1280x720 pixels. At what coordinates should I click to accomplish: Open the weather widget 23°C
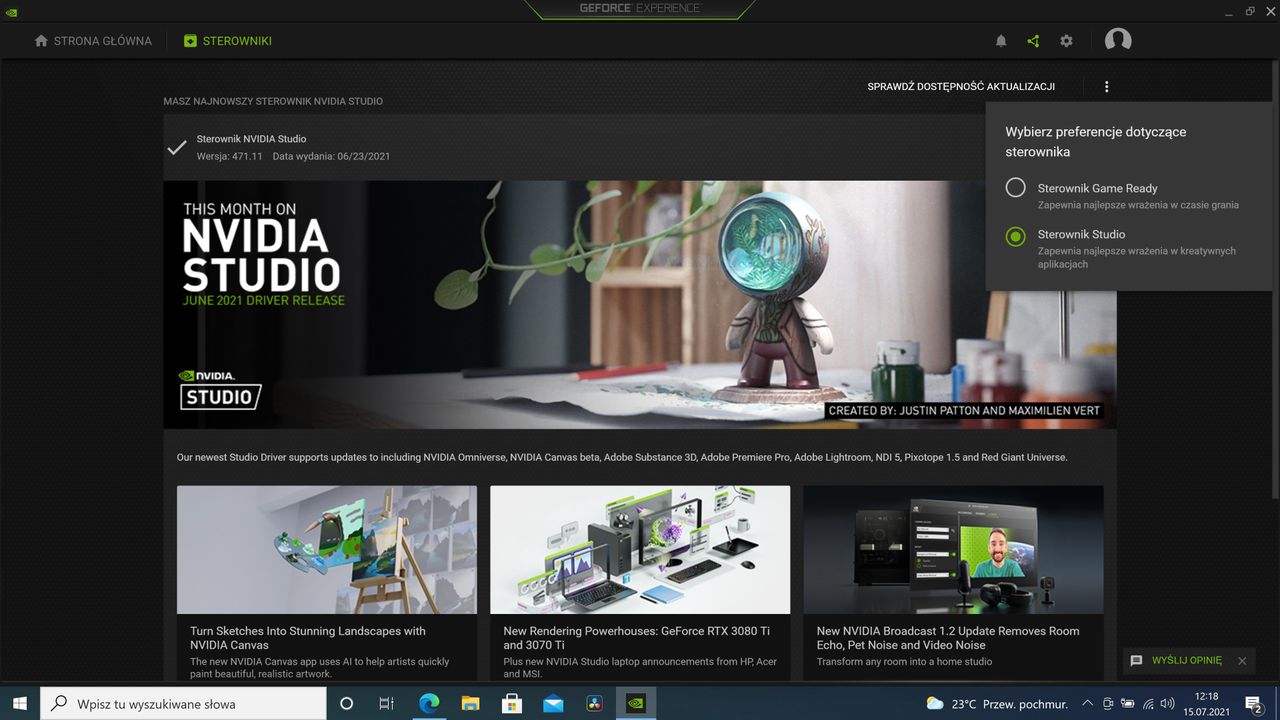997,704
